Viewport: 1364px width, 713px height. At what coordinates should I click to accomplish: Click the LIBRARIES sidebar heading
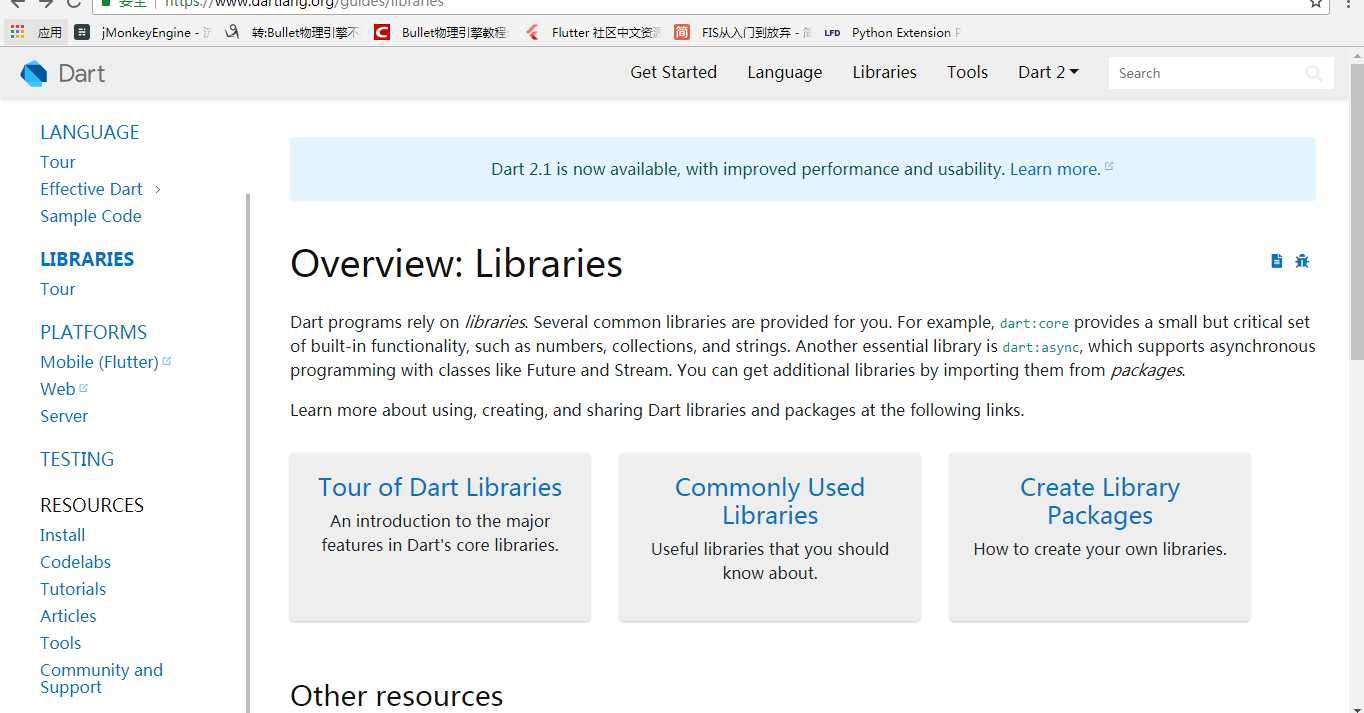87,259
